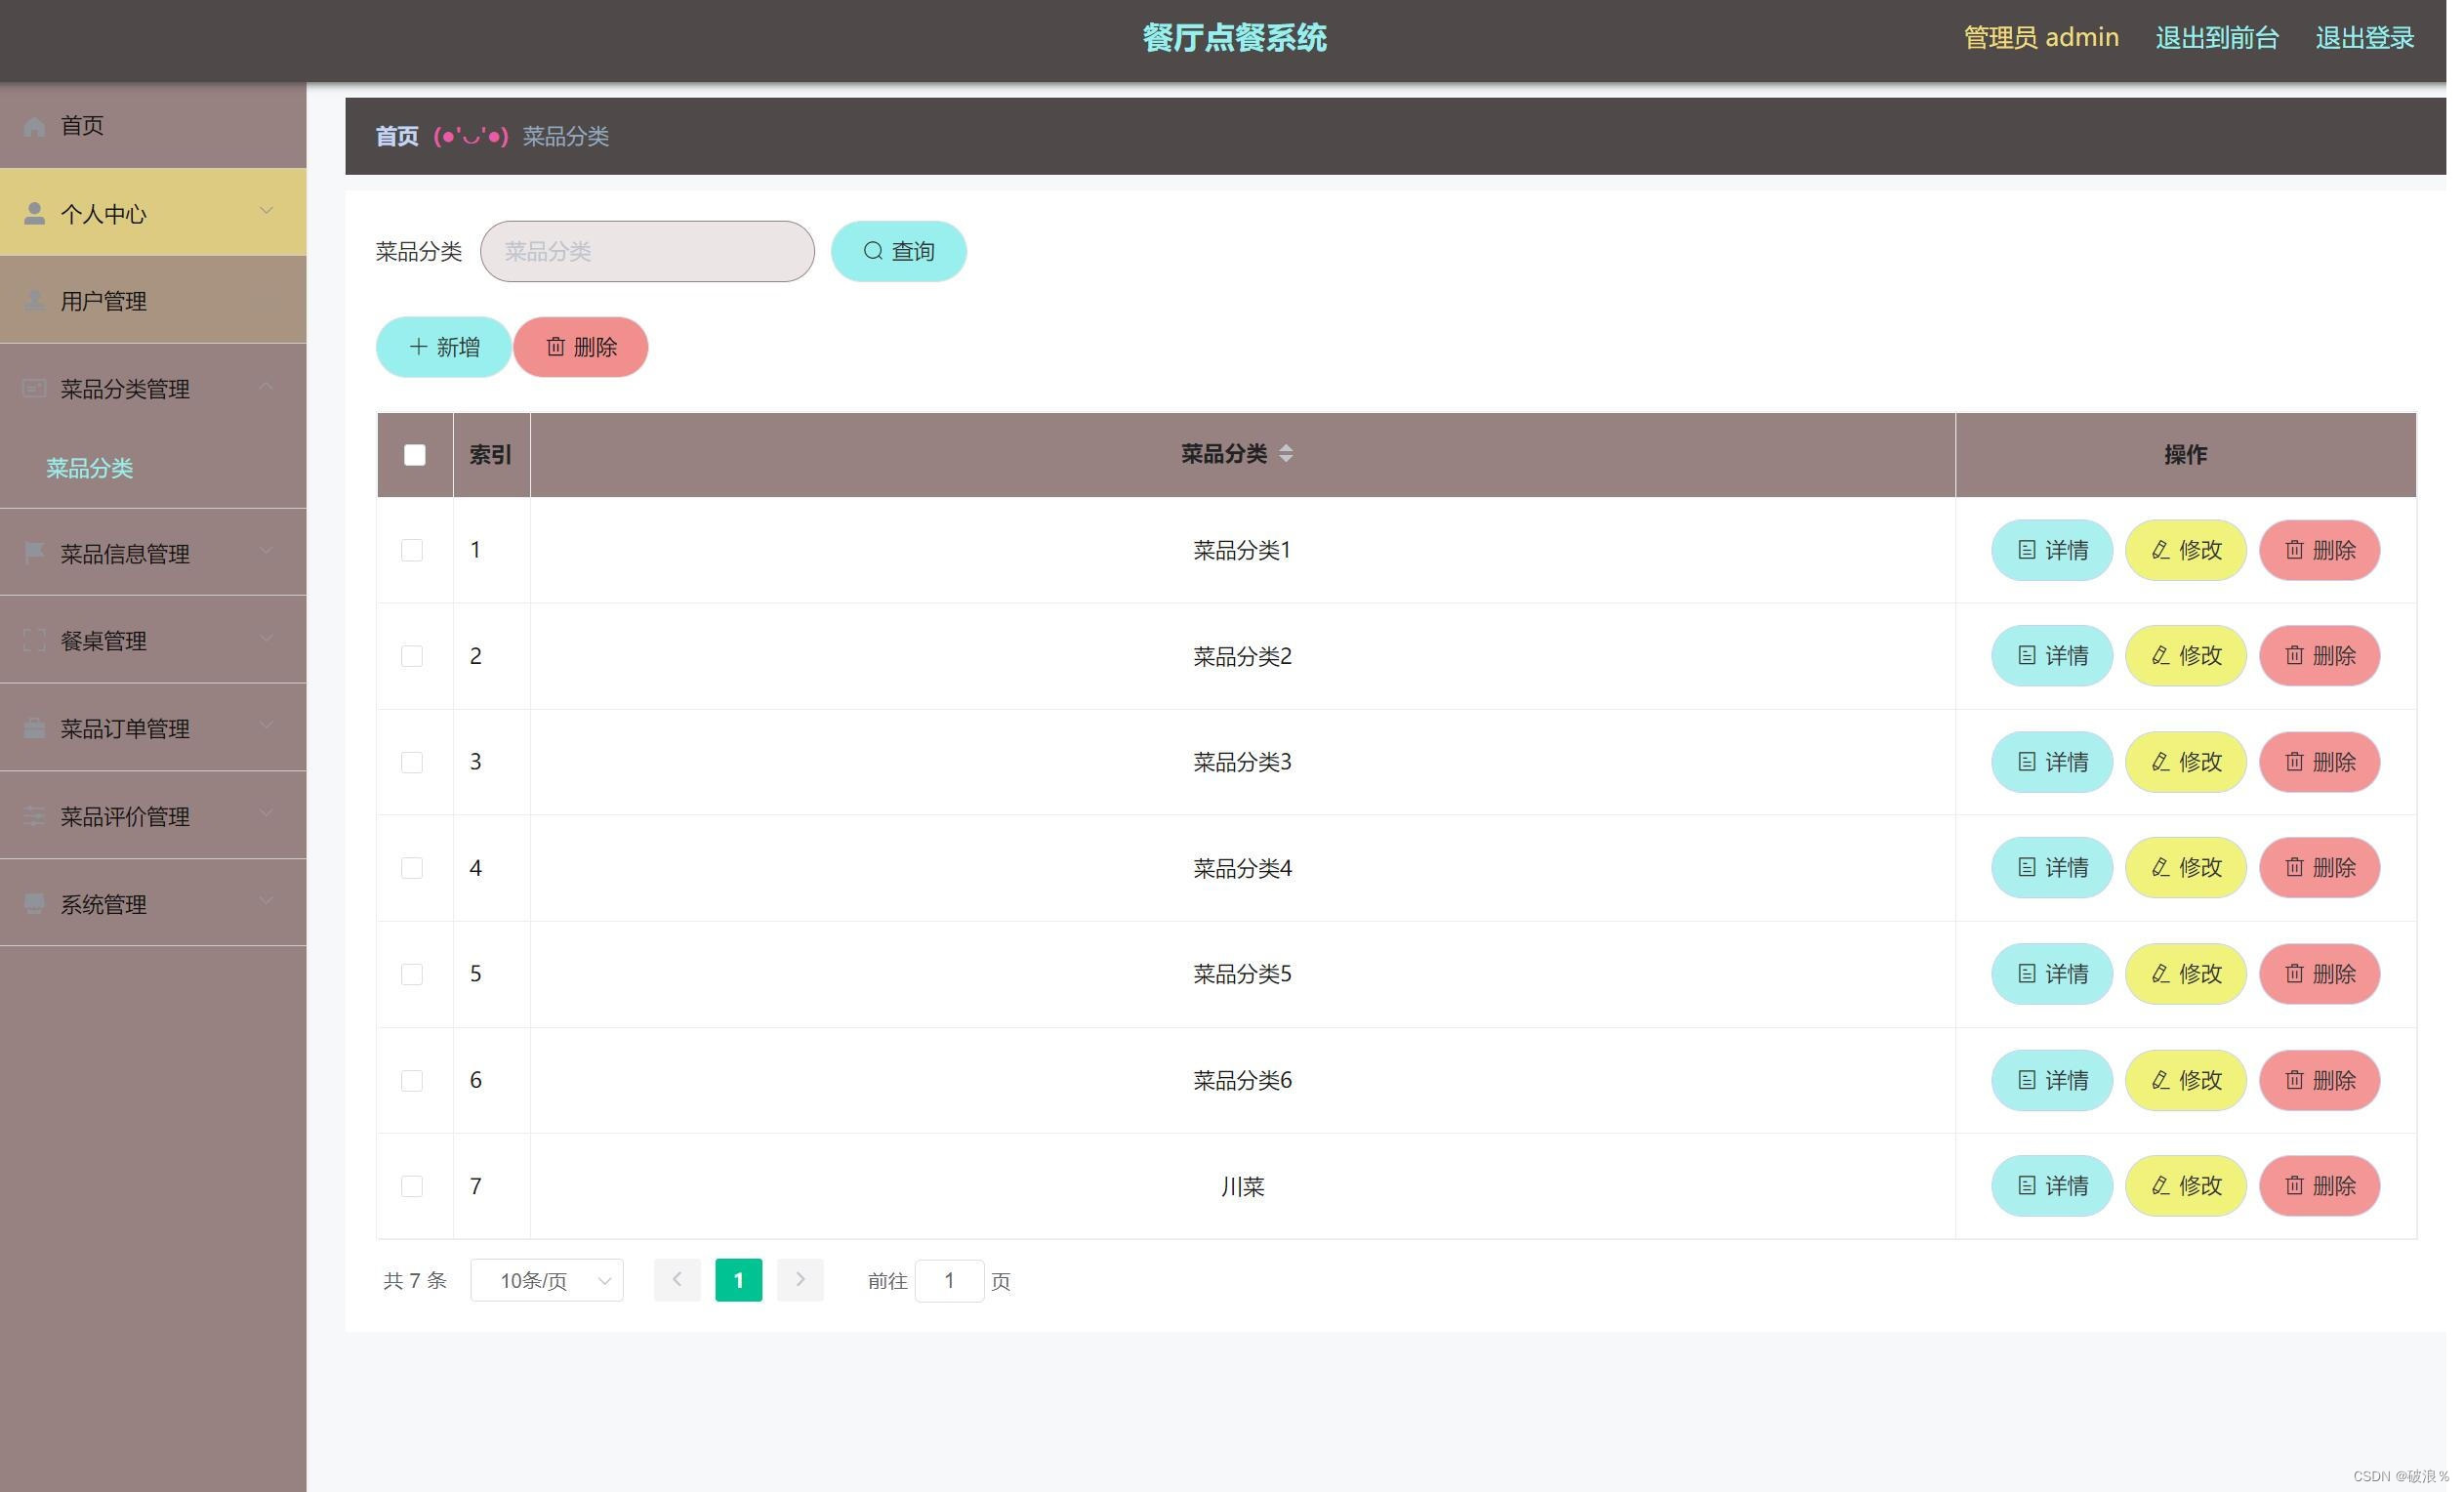Open 用户管理 in the sidebar
2464x1492 pixels.
[x=153, y=301]
